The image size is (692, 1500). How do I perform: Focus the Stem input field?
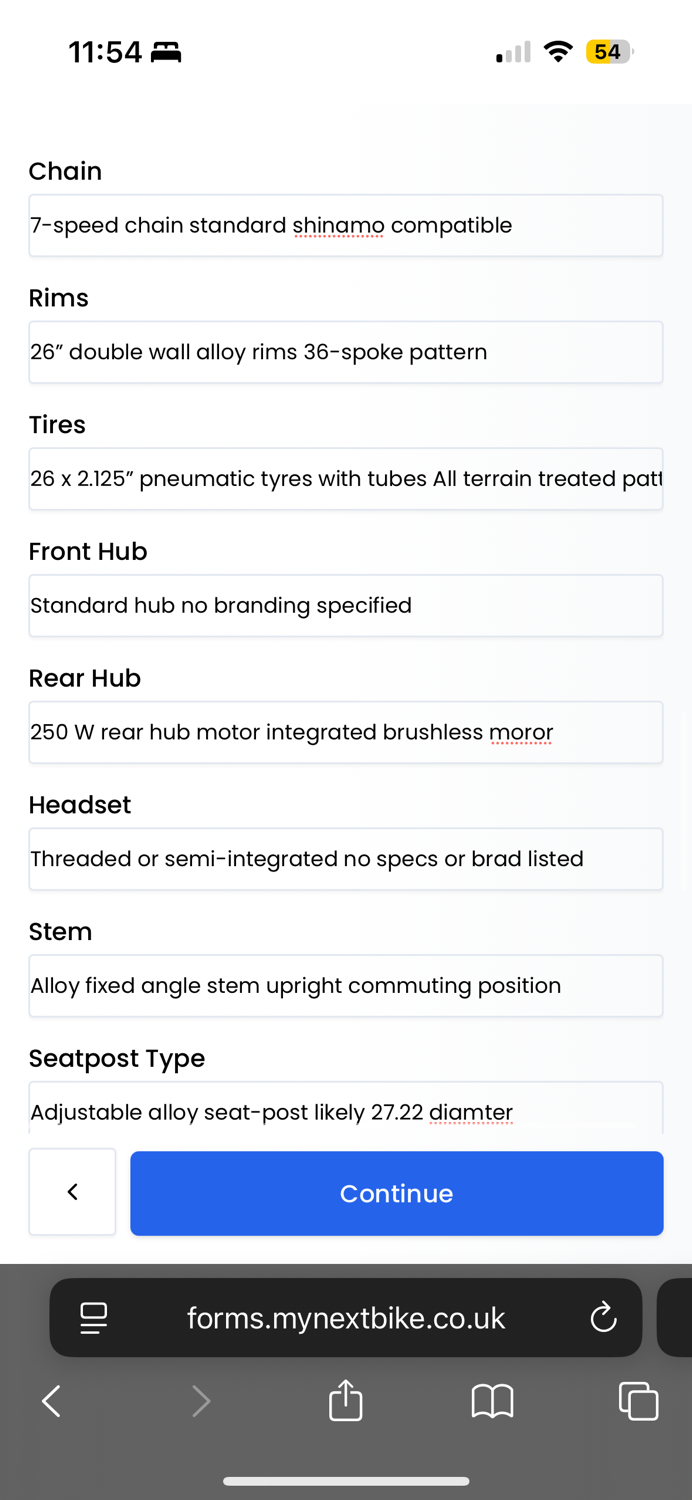click(x=346, y=986)
